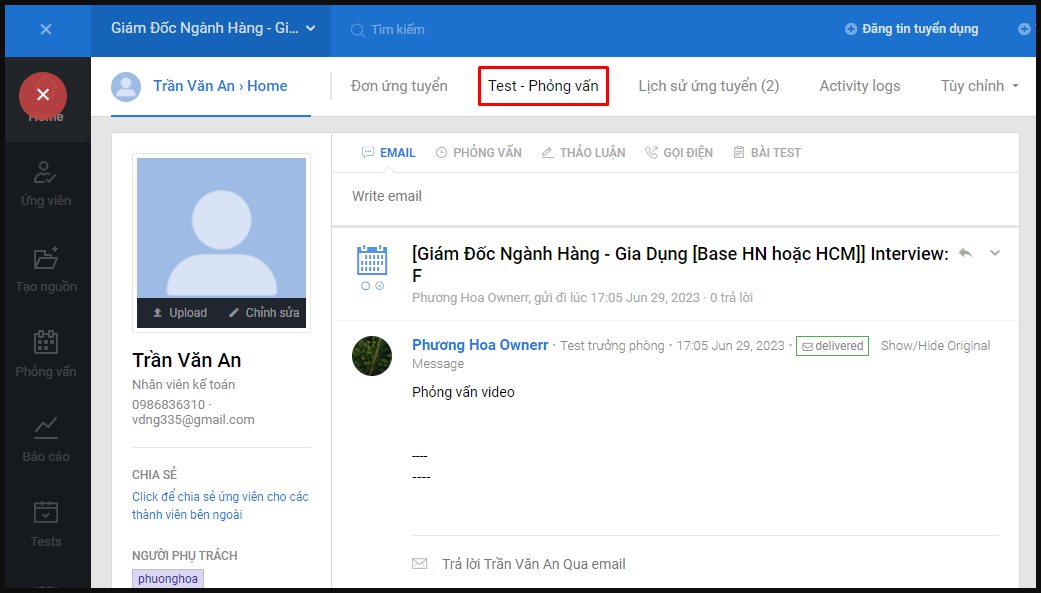
Task: Open the Trần Văn An › Home breadcrumb
Action: 220,86
